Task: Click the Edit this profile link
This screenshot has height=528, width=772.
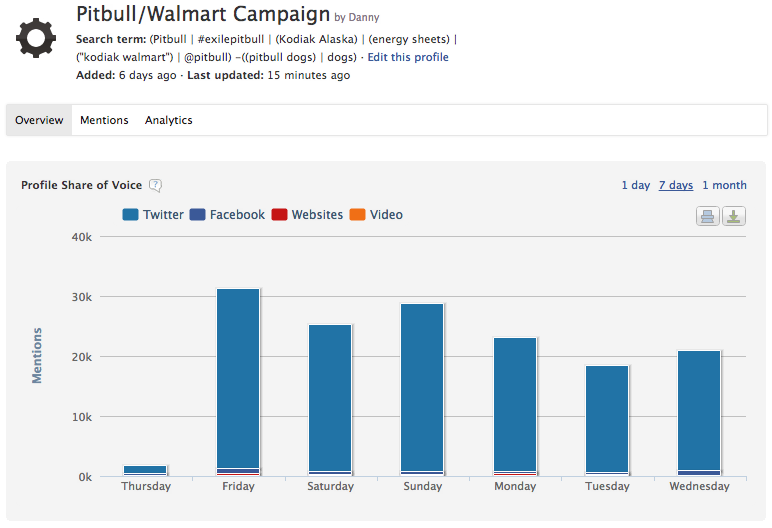Action: pos(408,57)
